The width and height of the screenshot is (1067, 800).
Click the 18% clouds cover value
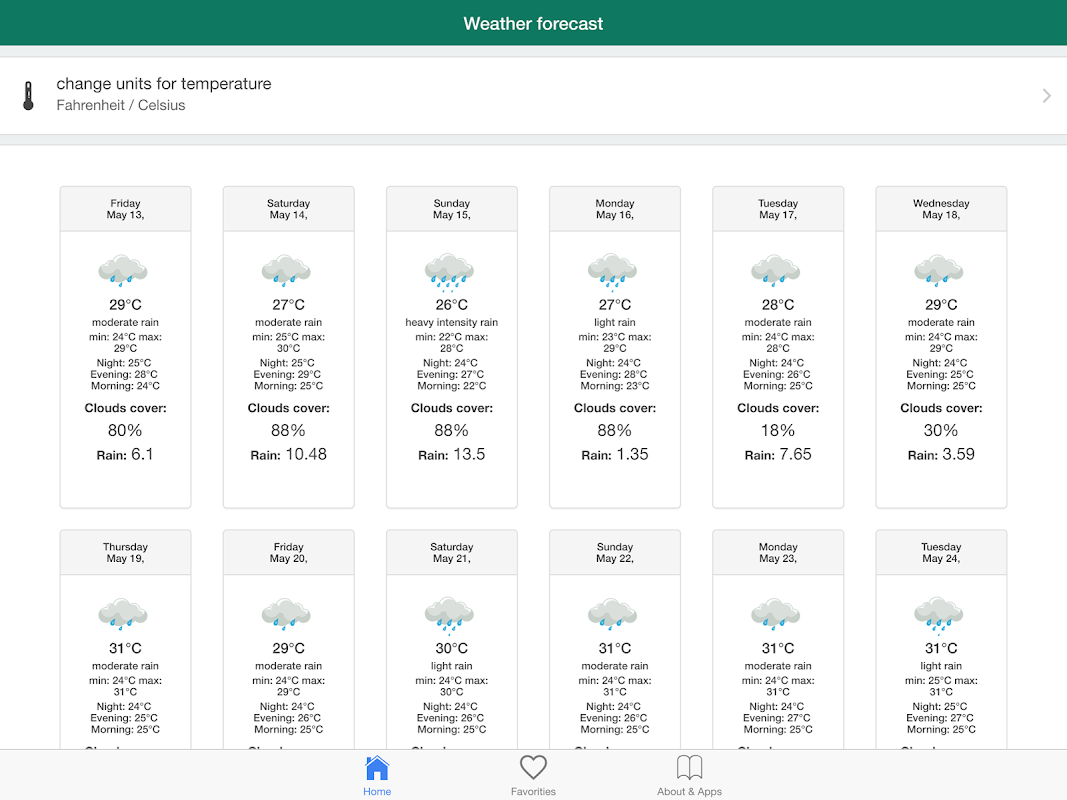coord(778,431)
